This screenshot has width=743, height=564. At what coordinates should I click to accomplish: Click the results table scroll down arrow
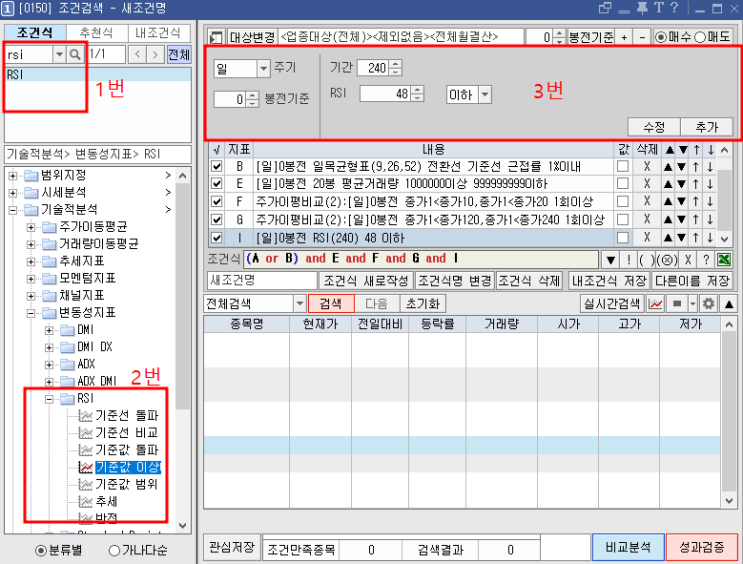click(729, 500)
